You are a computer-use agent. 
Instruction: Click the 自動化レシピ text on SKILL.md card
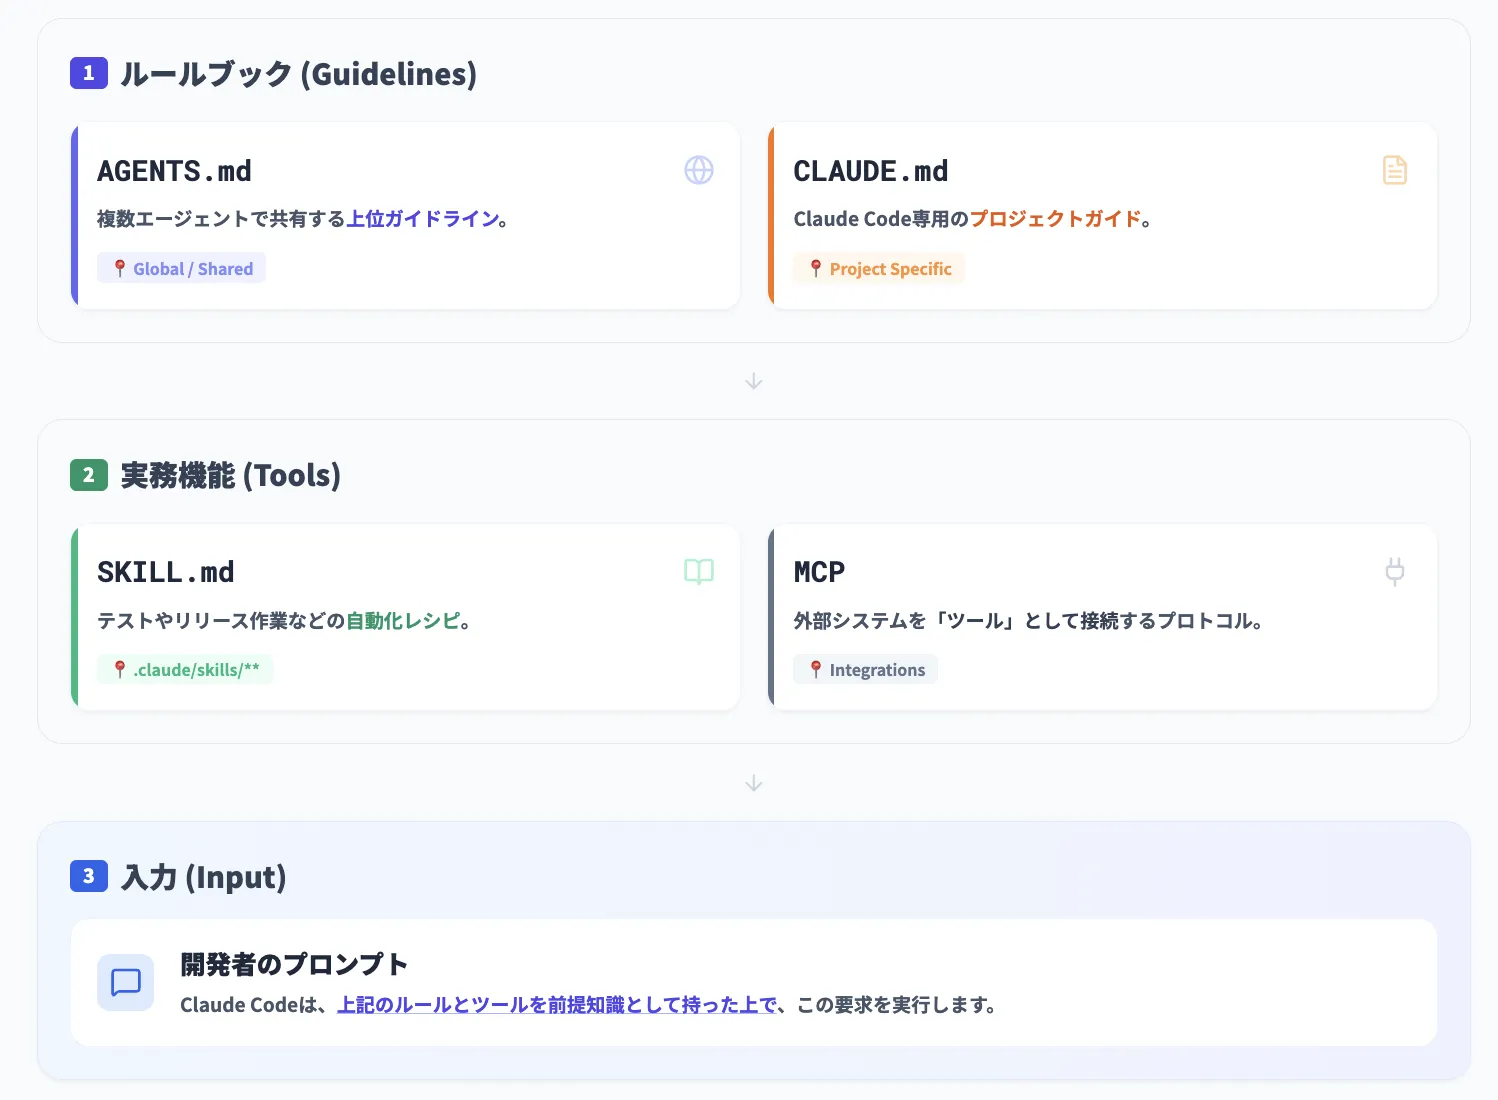[403, 620]
